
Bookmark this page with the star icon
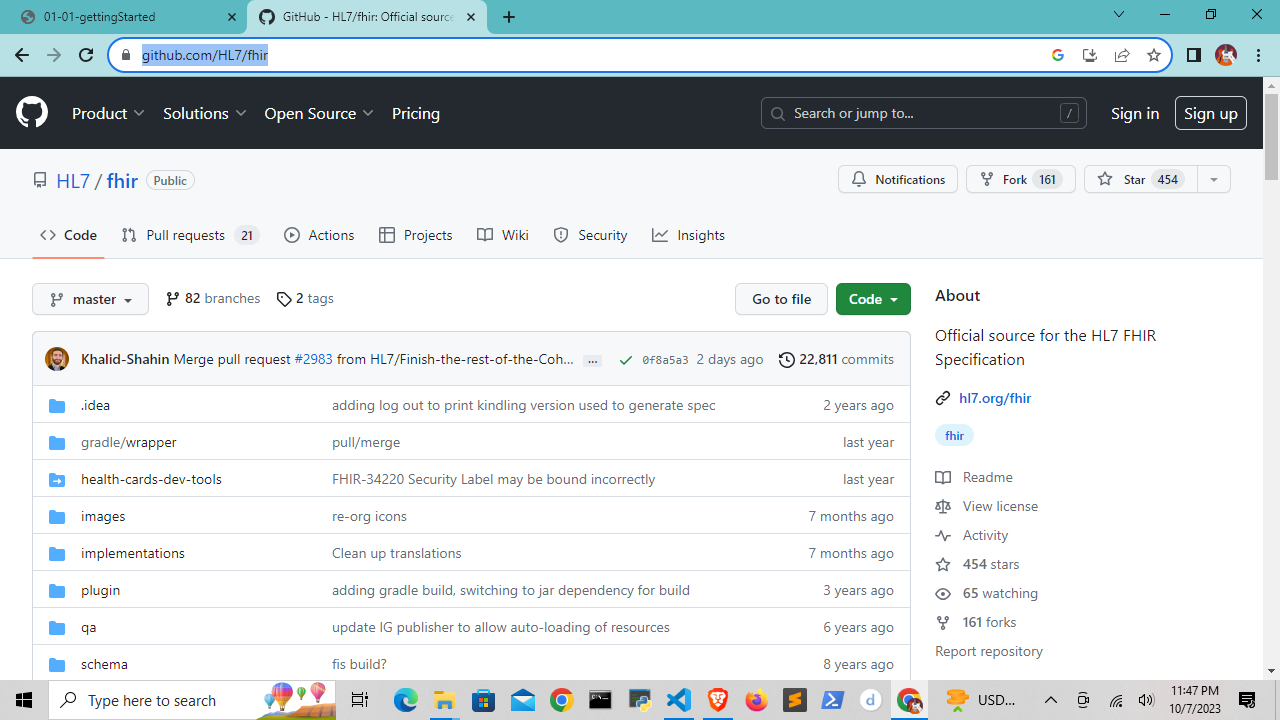click(x=1154, y=55)
